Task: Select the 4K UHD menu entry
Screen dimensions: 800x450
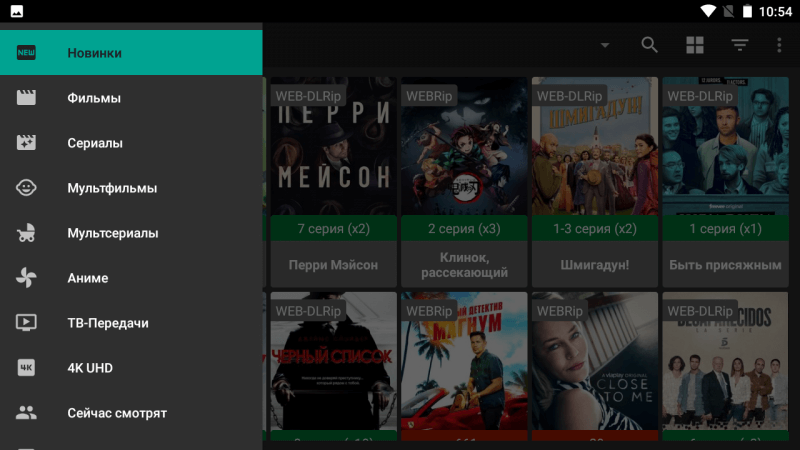Action: click(131, 367)
